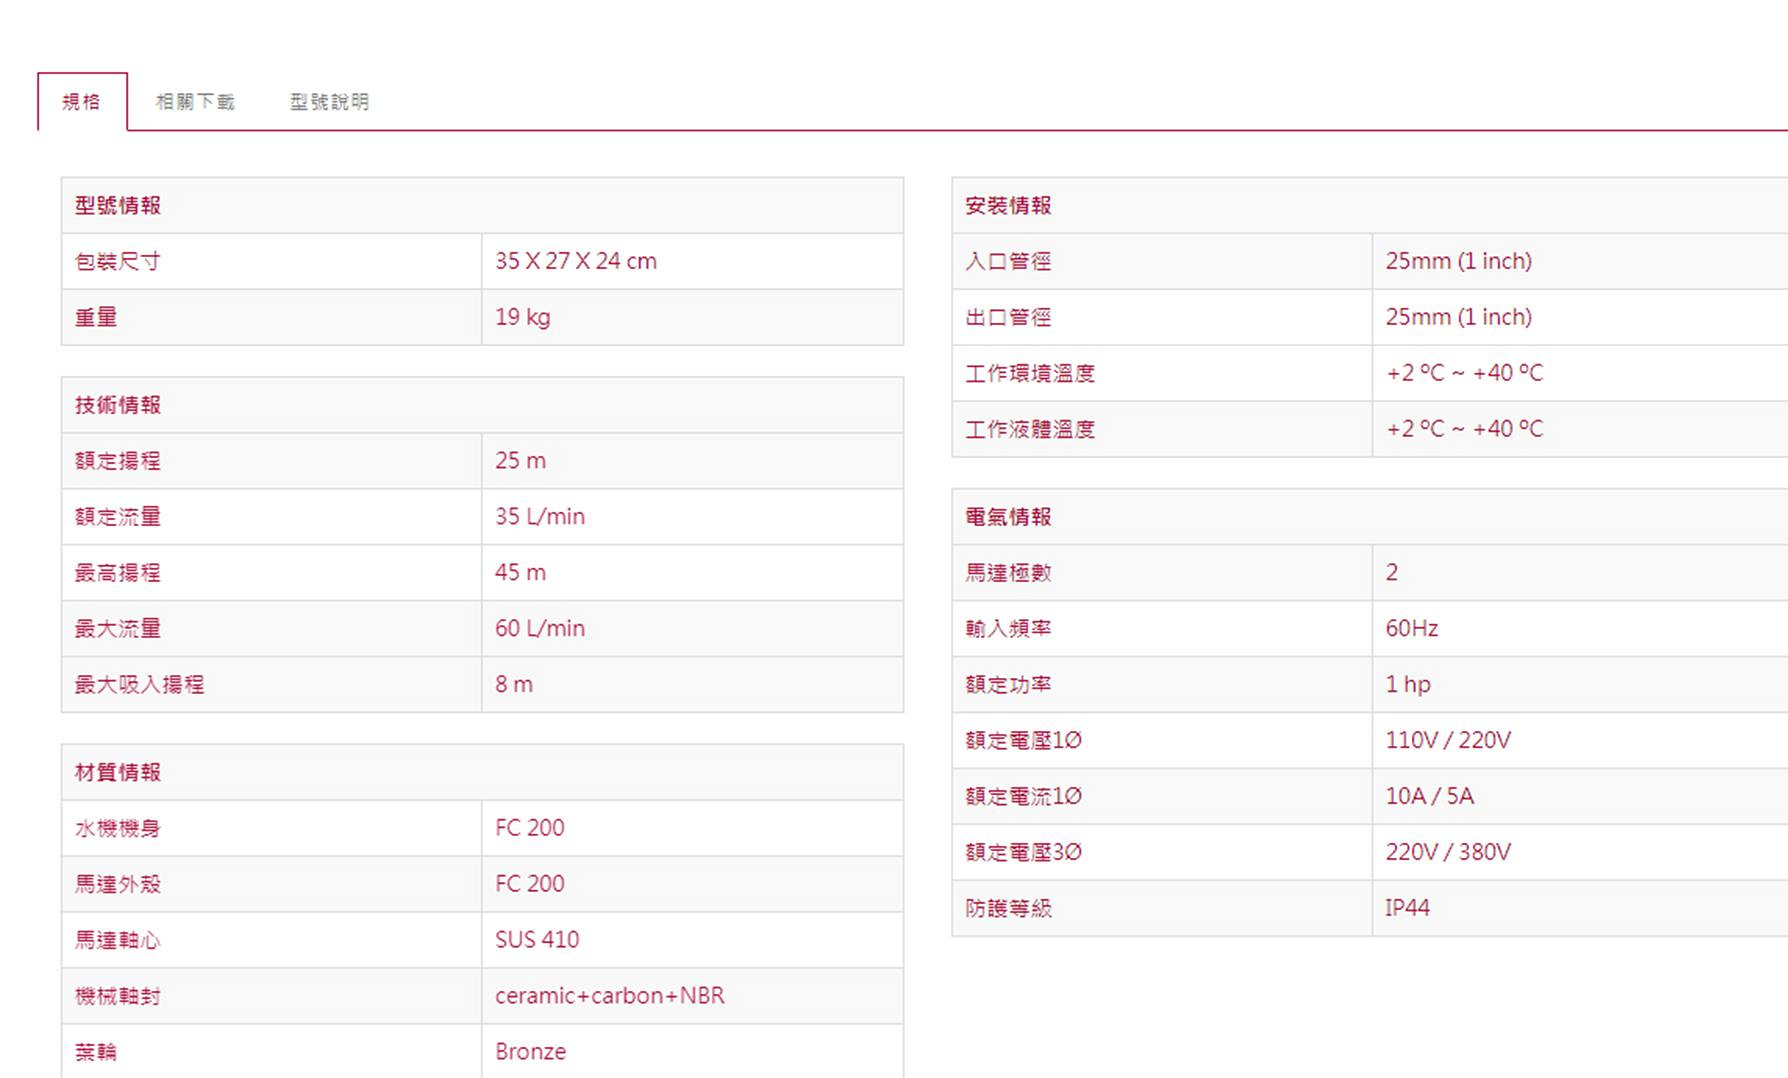Click the 包裝尺寸 label
Viewport: 1788px width, 1078px height.
(x=118, y=261)
